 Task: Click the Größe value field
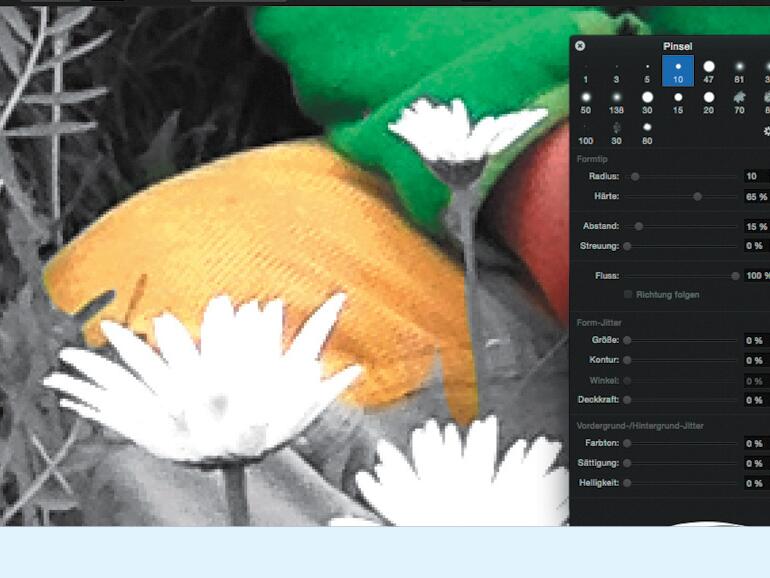pyautogui.click(x=756, y=340)
